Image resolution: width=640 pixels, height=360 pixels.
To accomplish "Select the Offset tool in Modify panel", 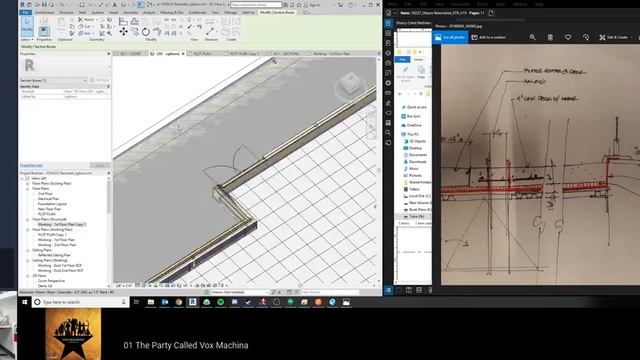I will click(x=135, y=21).
